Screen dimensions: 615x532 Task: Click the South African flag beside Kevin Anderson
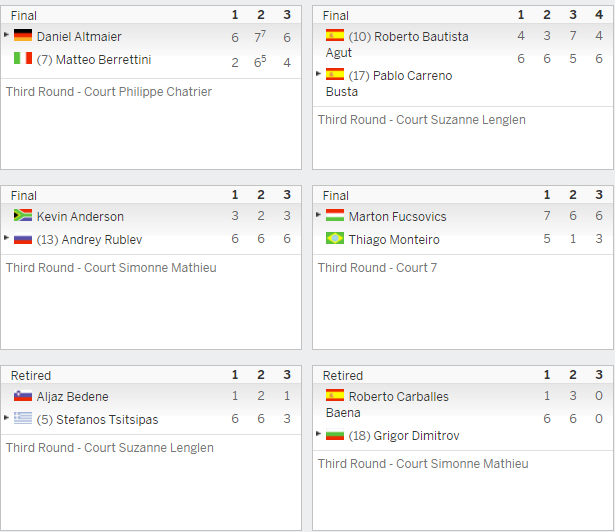click(x=23, y=215)
